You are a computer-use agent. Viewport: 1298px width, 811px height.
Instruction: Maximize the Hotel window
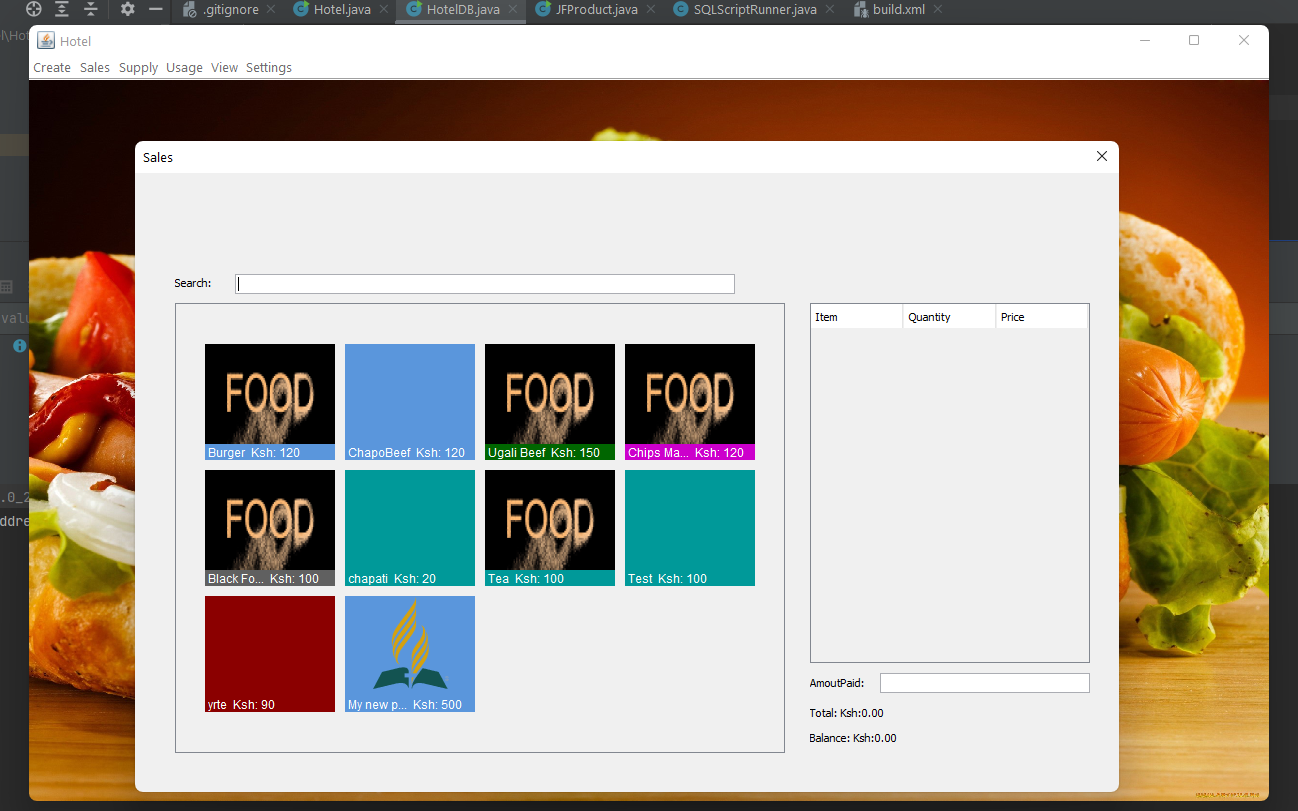[1194, 40]
